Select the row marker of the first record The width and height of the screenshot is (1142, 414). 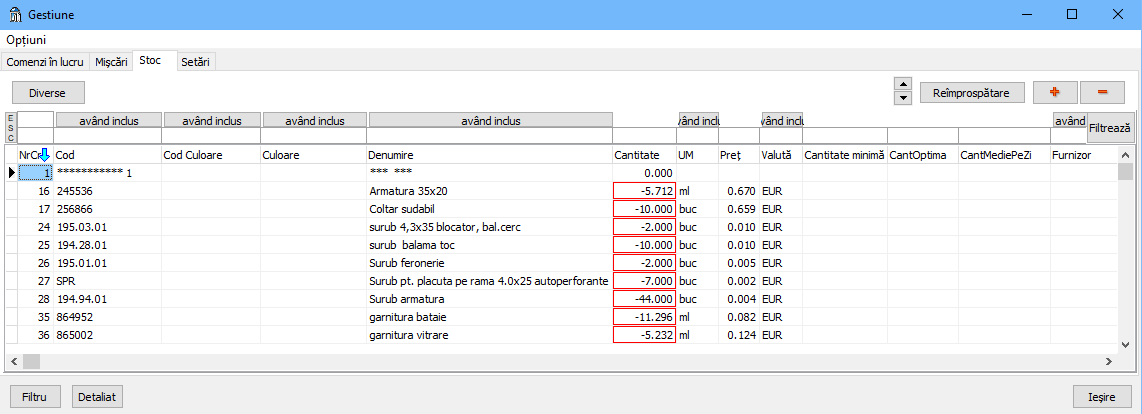[11, 172]
